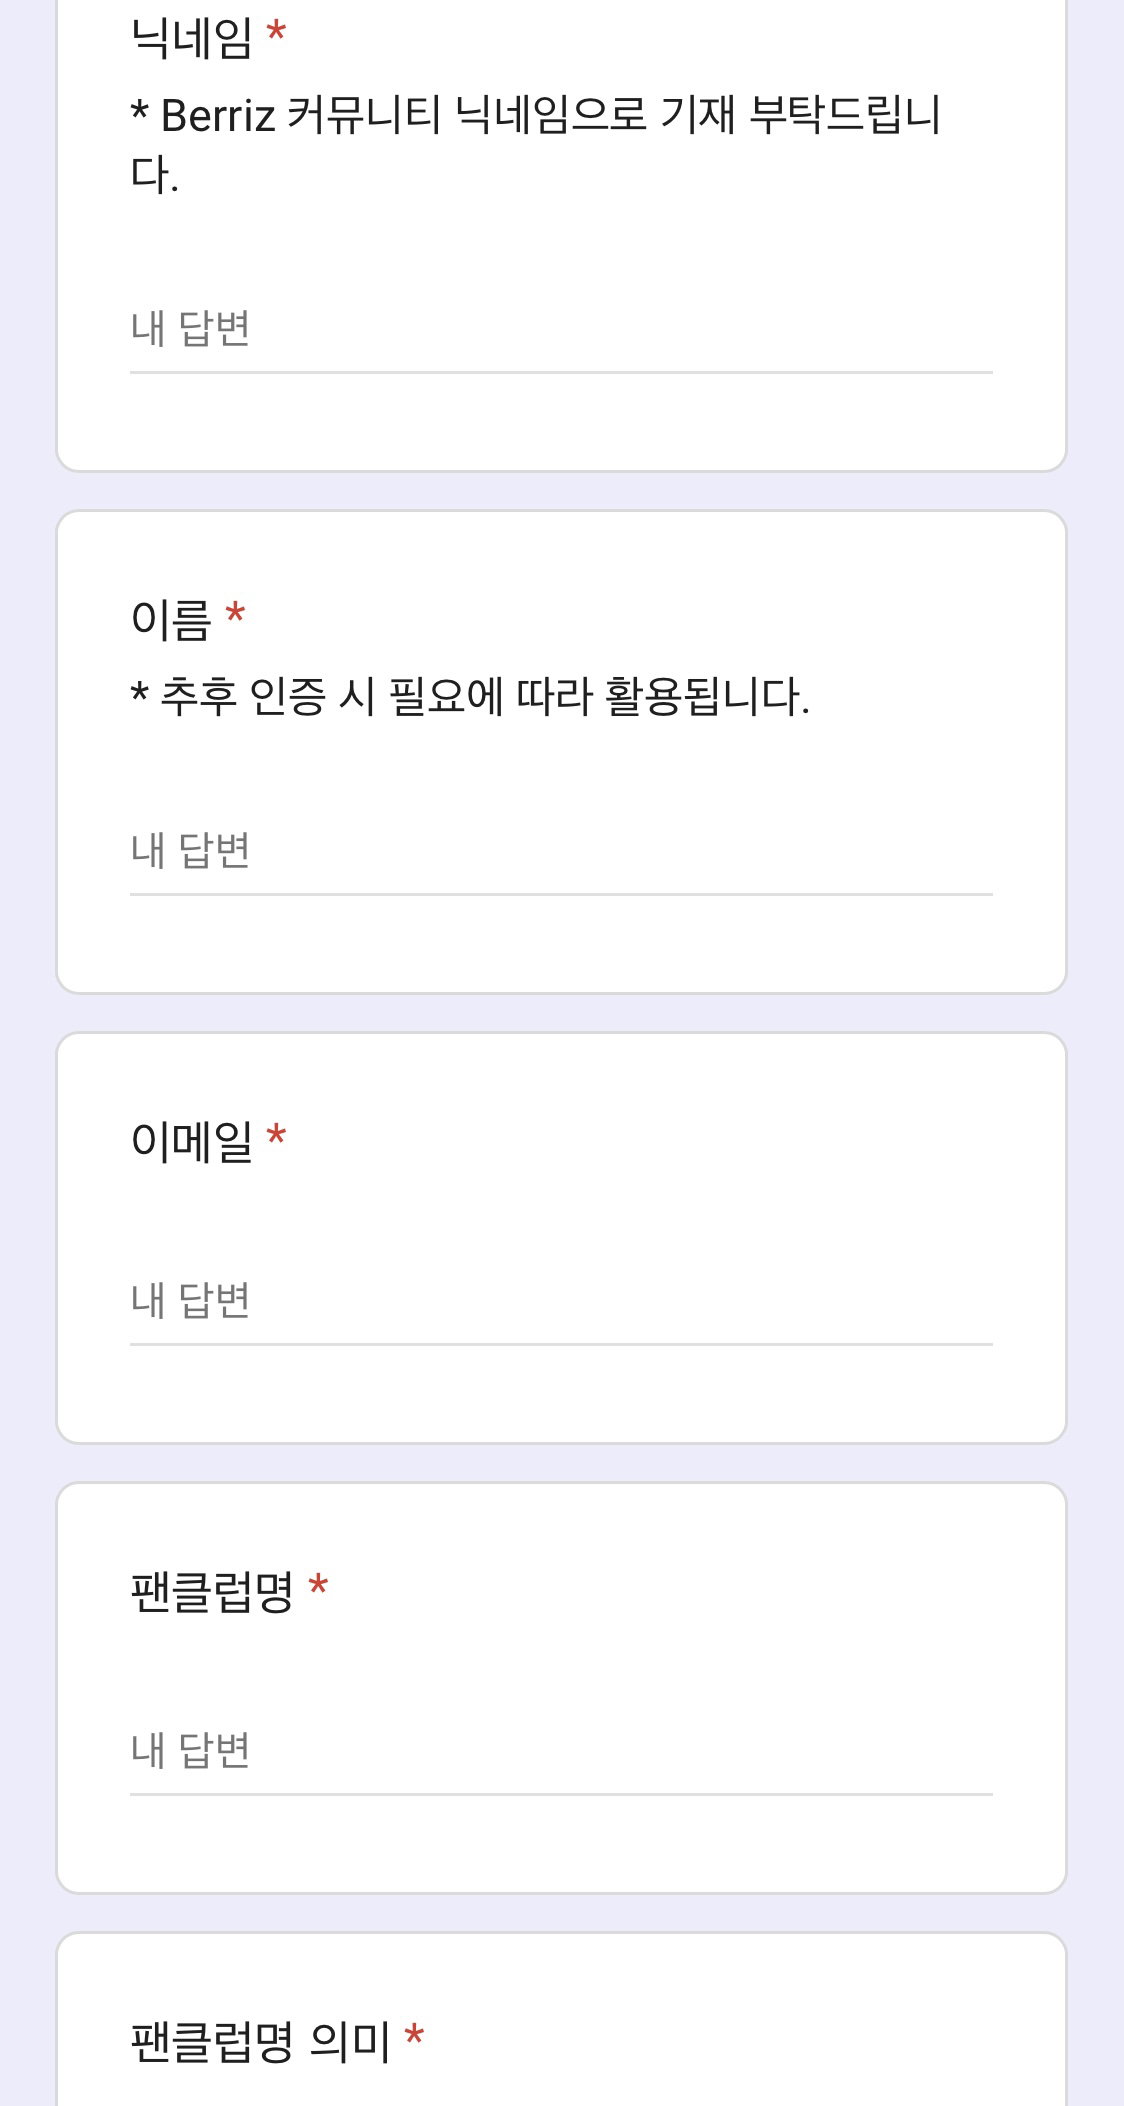Tap the 팬클럽명 answer input field
The height and width of the screenshot is (2106, 1124).
(x=561, y=1751)
